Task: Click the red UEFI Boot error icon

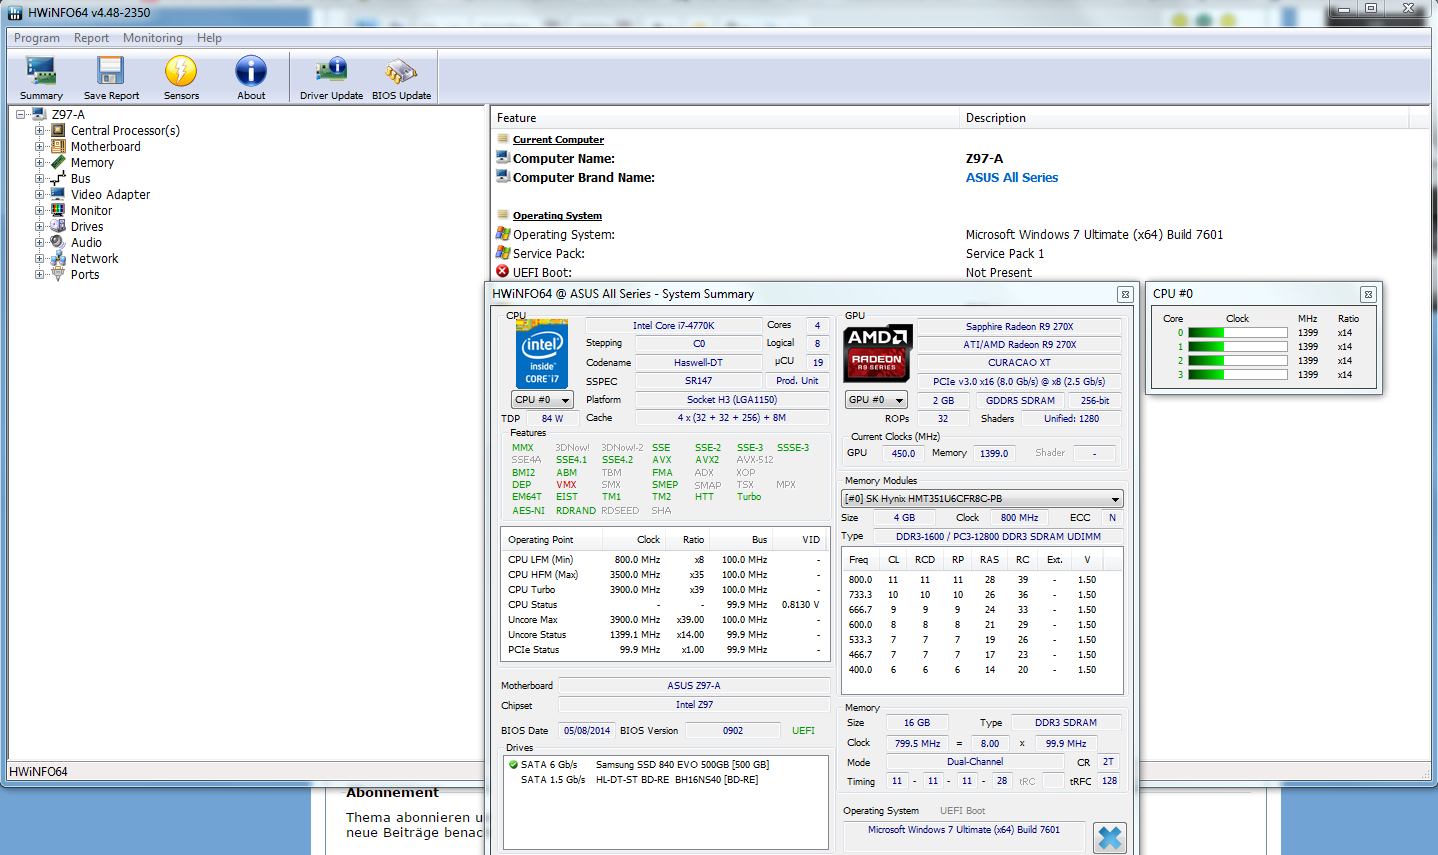Action: tap(503, 272)
